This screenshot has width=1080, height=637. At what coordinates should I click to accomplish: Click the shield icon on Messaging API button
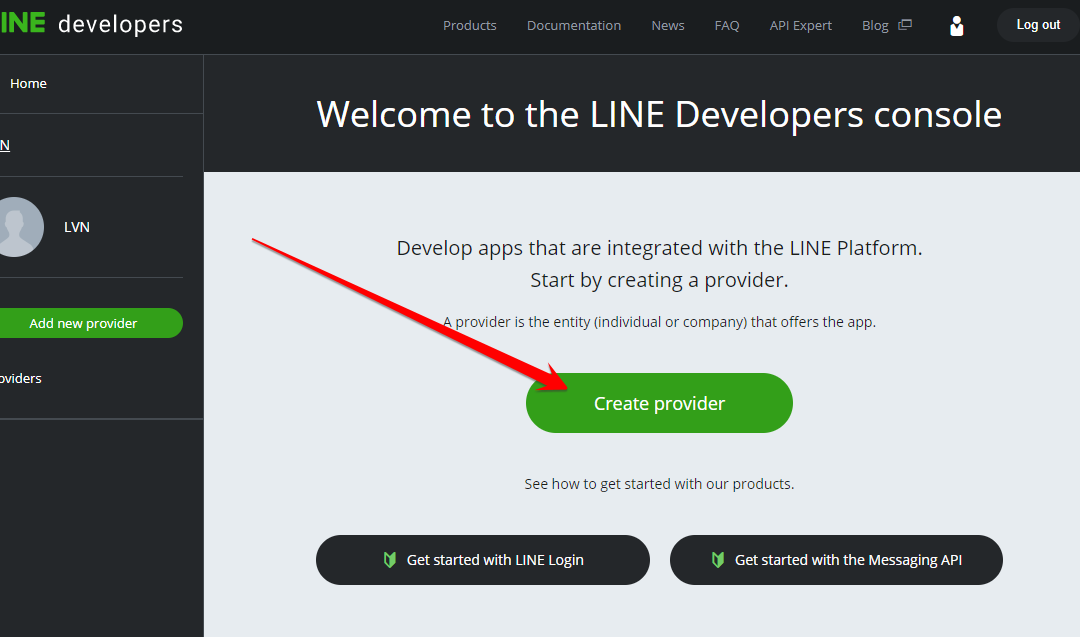pyautogui.click(x=718, y=560)
